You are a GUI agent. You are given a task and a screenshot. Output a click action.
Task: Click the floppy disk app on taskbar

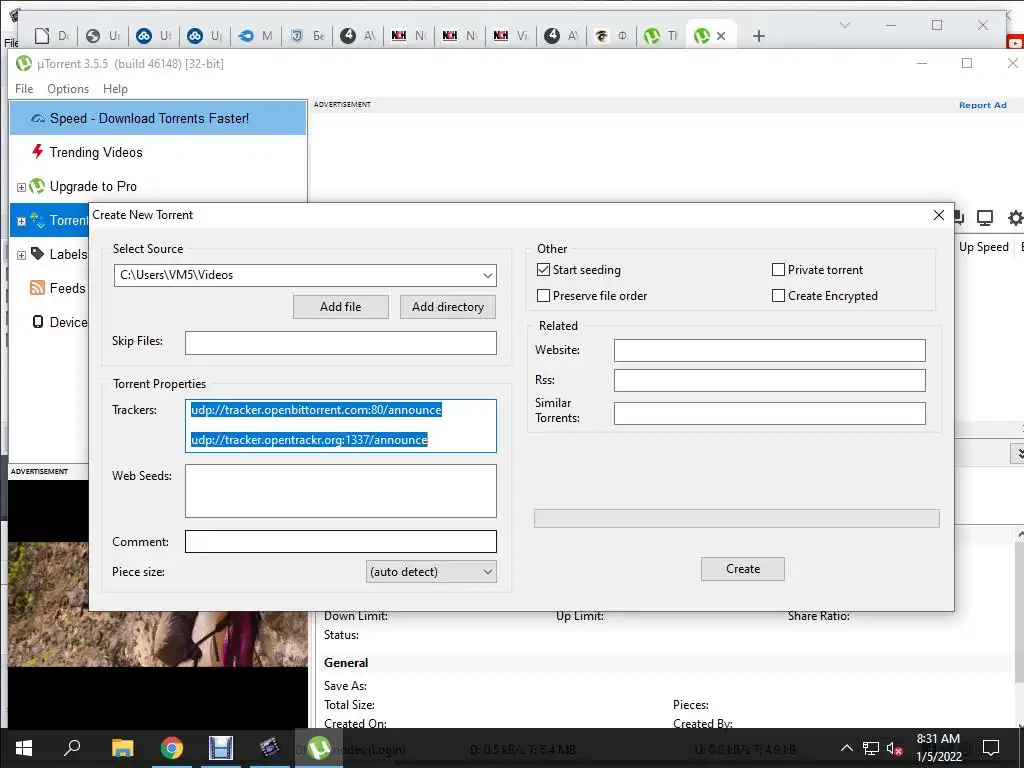tap(221, 748)
